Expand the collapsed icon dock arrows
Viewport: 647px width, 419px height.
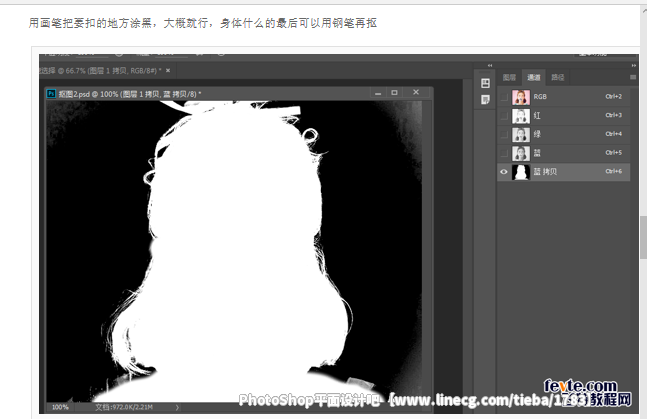pyautogui.click(x=488, y=63)
